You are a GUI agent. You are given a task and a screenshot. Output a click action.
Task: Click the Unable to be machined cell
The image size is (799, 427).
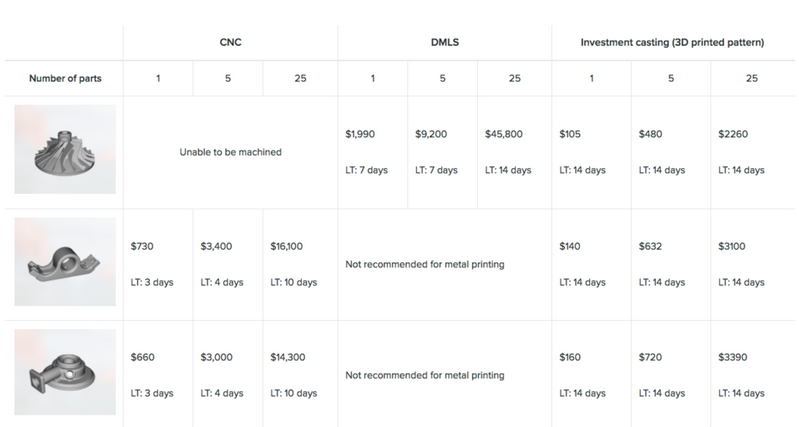click(230, 152)
